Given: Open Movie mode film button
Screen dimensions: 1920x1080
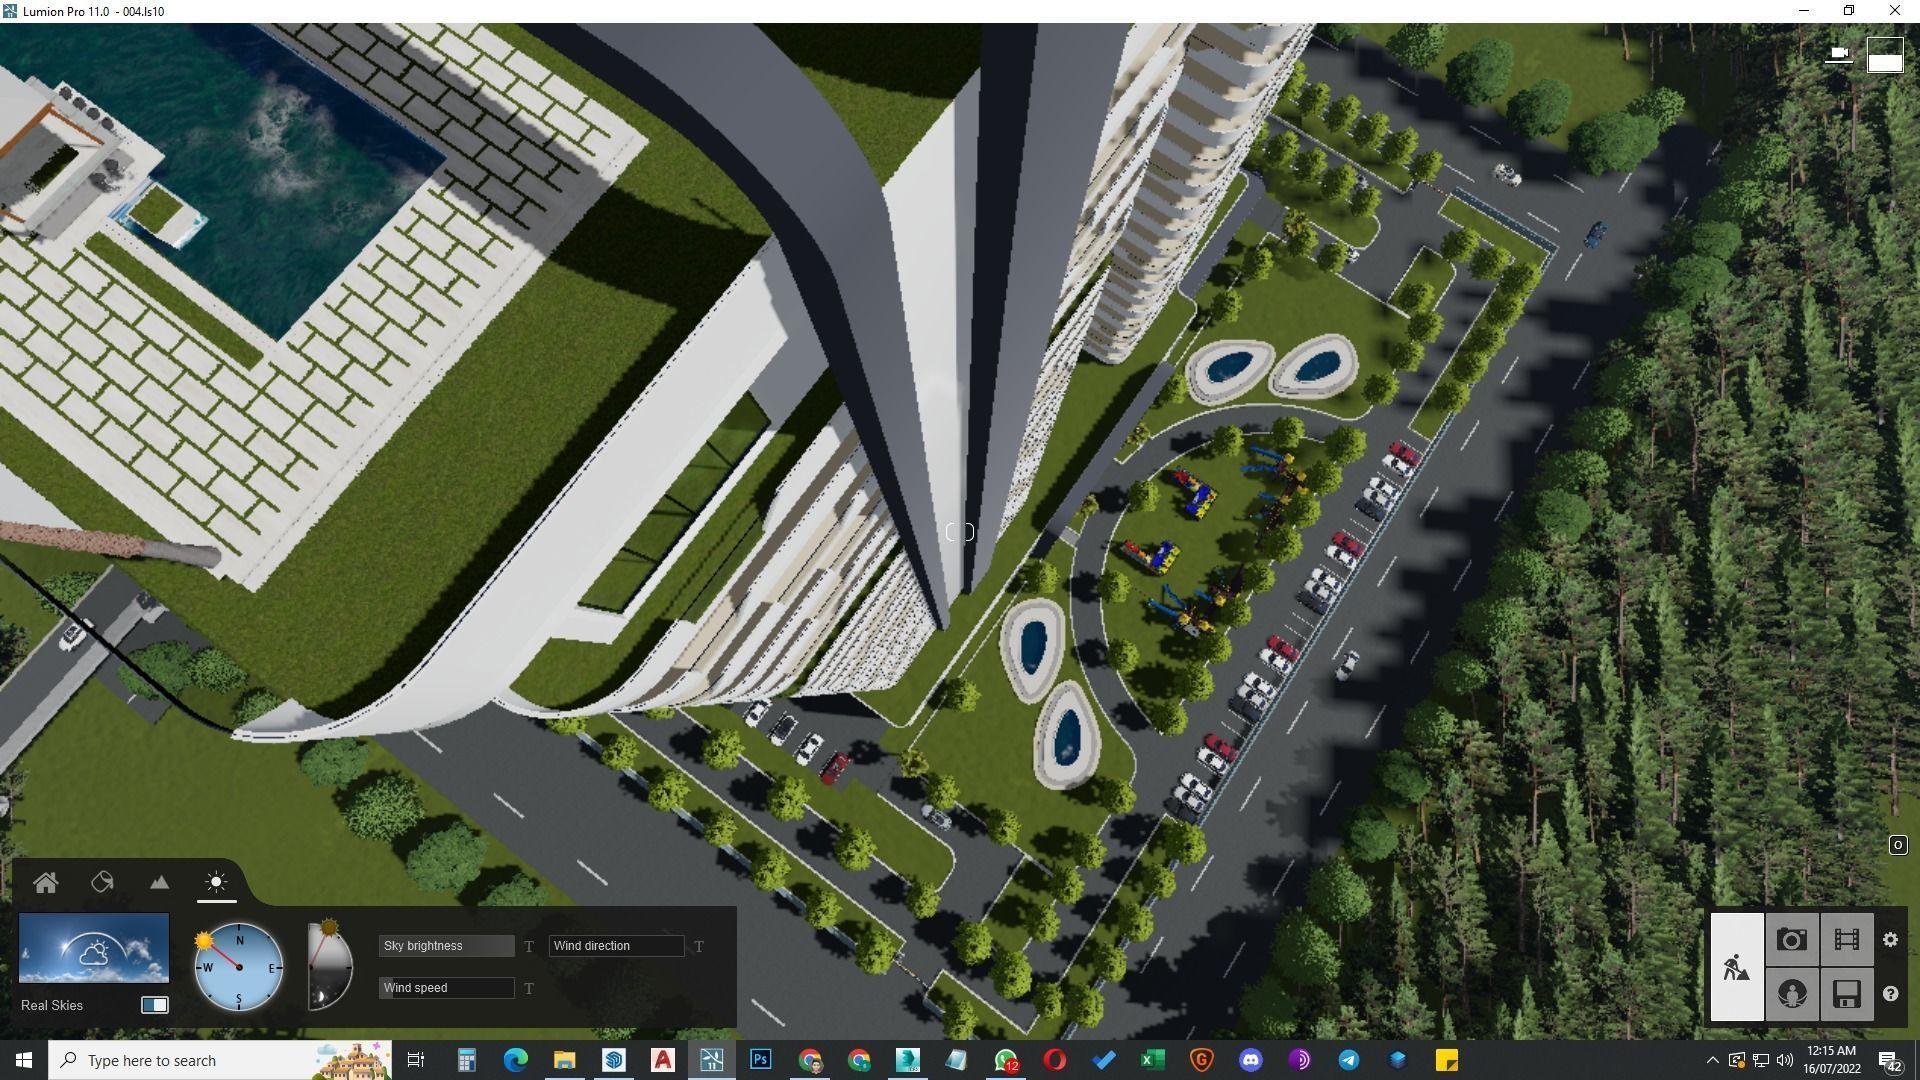Looking at the screenshot, I should click(1846, 940).
